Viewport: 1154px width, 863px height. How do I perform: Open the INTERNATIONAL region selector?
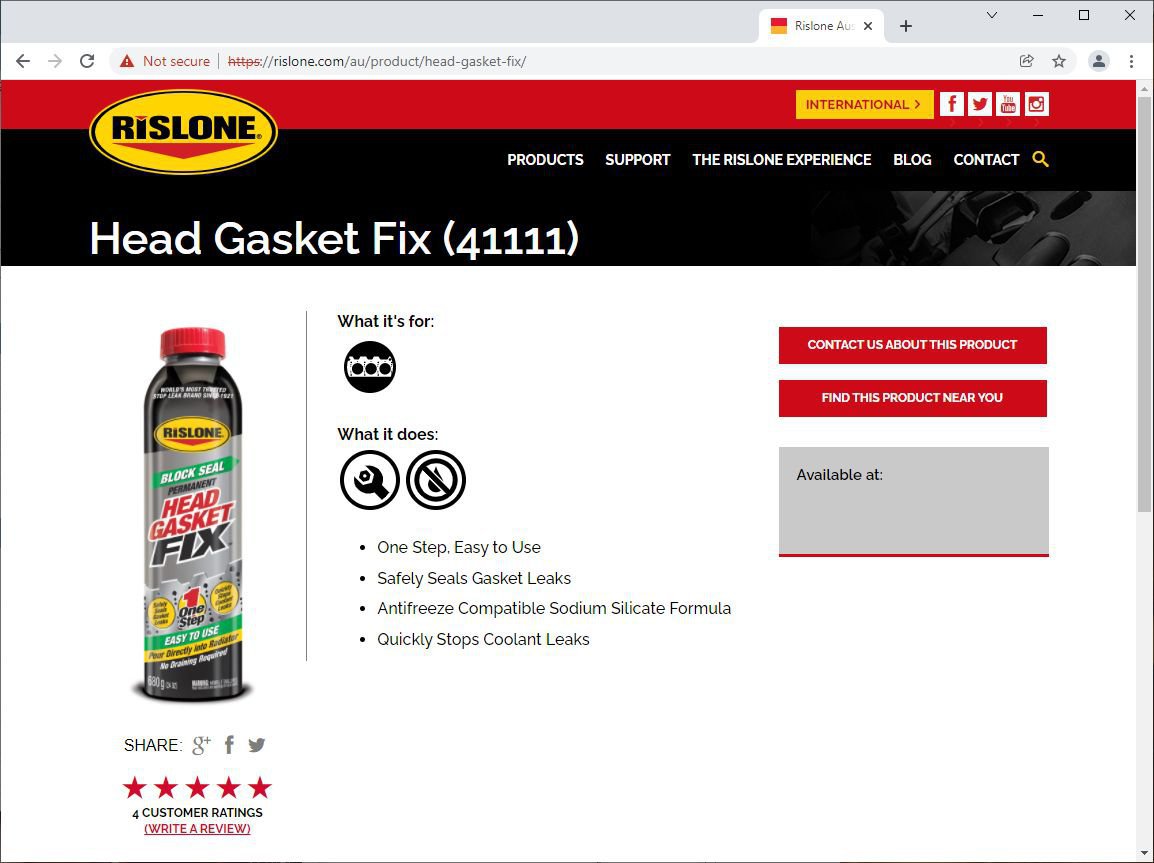(x=864, y=104)
